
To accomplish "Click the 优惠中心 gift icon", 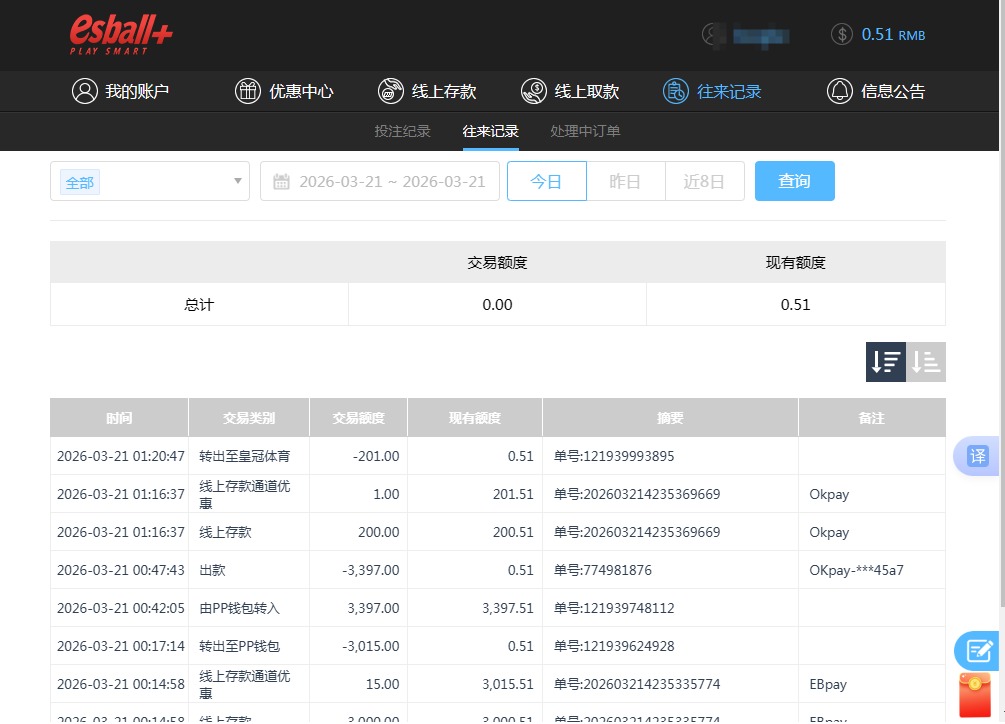I will pyautogui.click(x=247, y=90).
